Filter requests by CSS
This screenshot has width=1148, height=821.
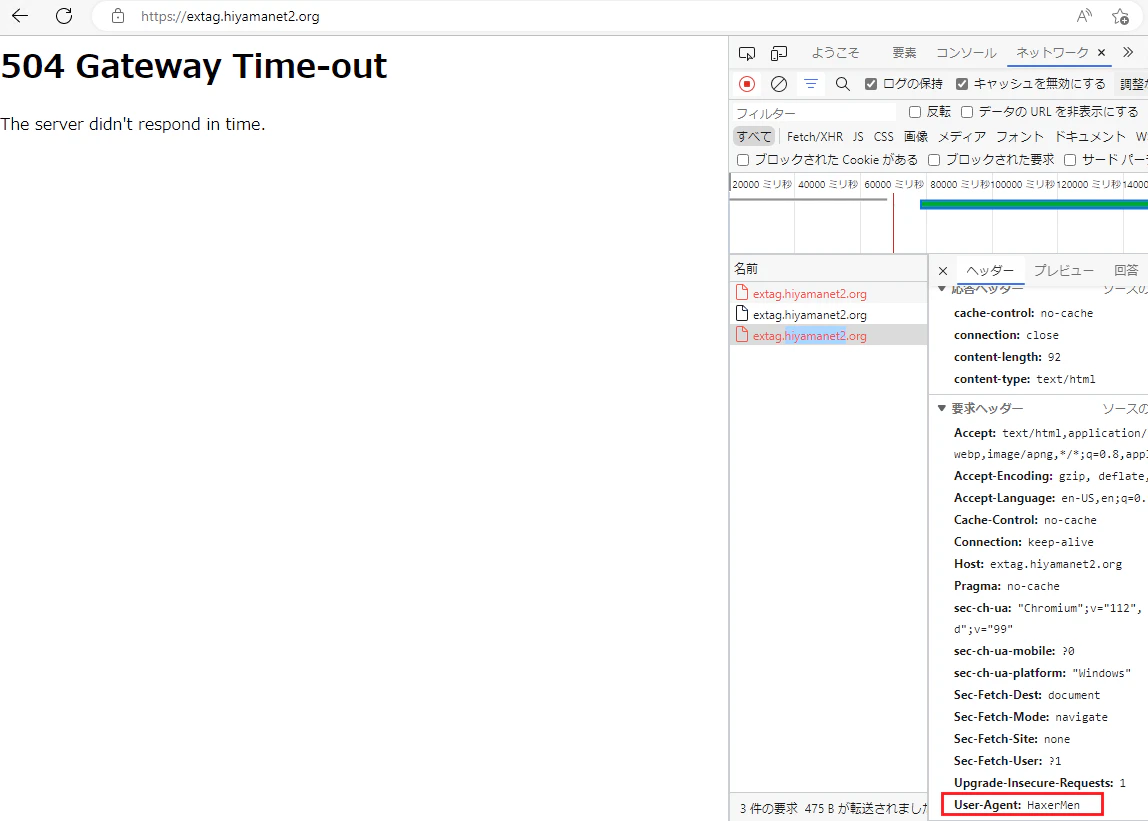(884, 137)
